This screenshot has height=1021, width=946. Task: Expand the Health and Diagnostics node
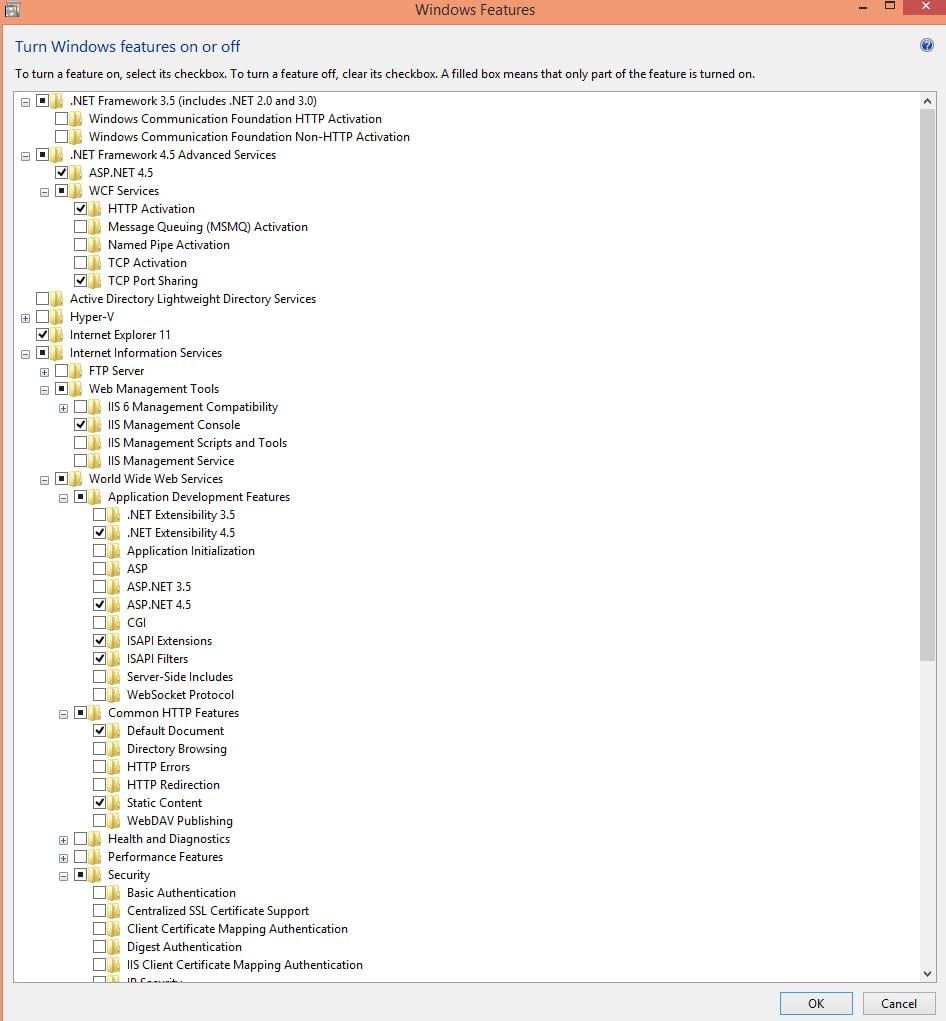tap(64, 839)
